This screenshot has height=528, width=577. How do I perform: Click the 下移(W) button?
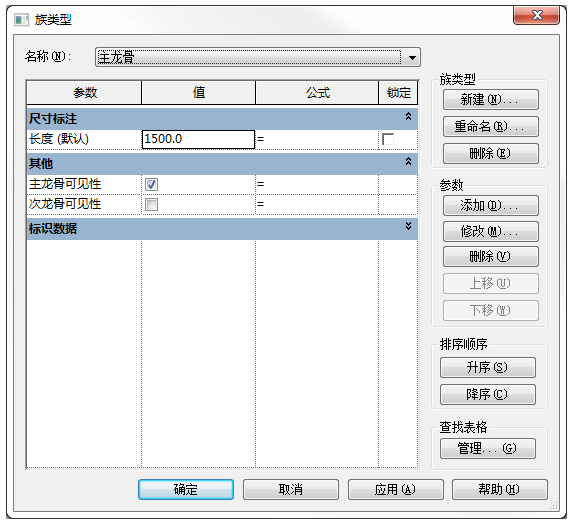[x=491, y=311]
